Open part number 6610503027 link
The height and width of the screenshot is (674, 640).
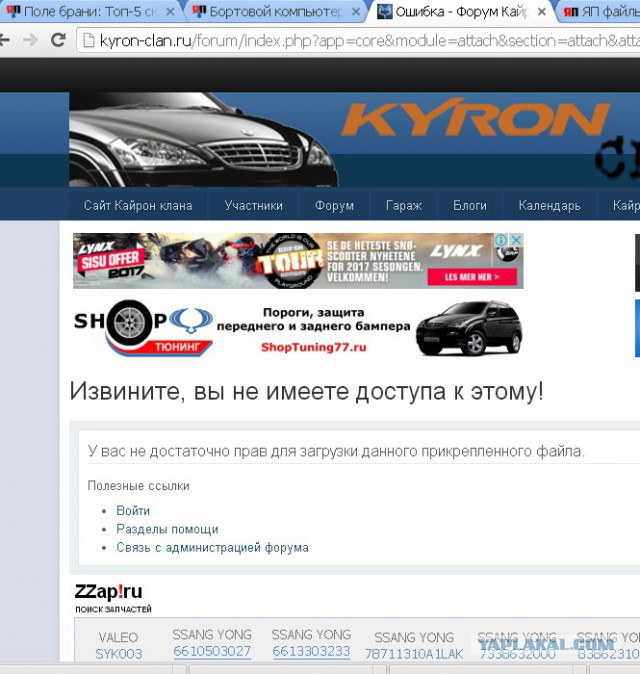pyautogui.click(x=212, y=652)
